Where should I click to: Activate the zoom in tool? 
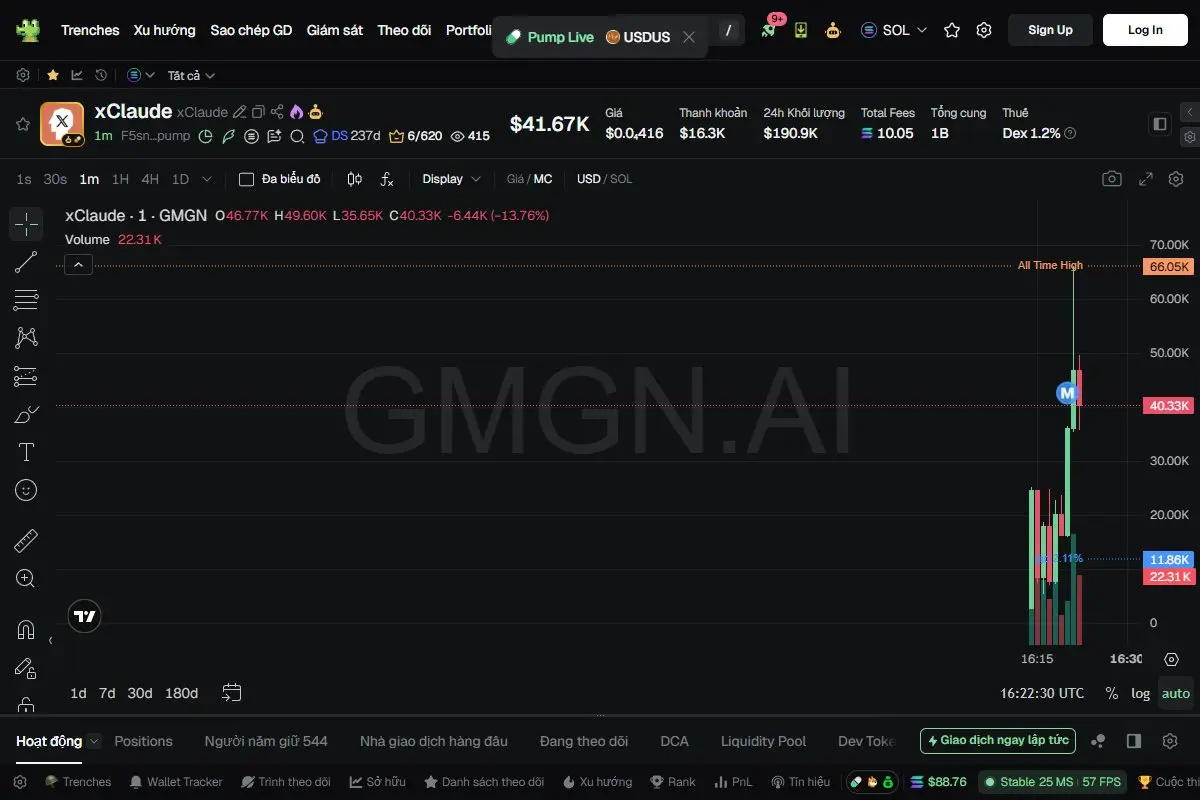pyautogui.click(x=26, y=579)
